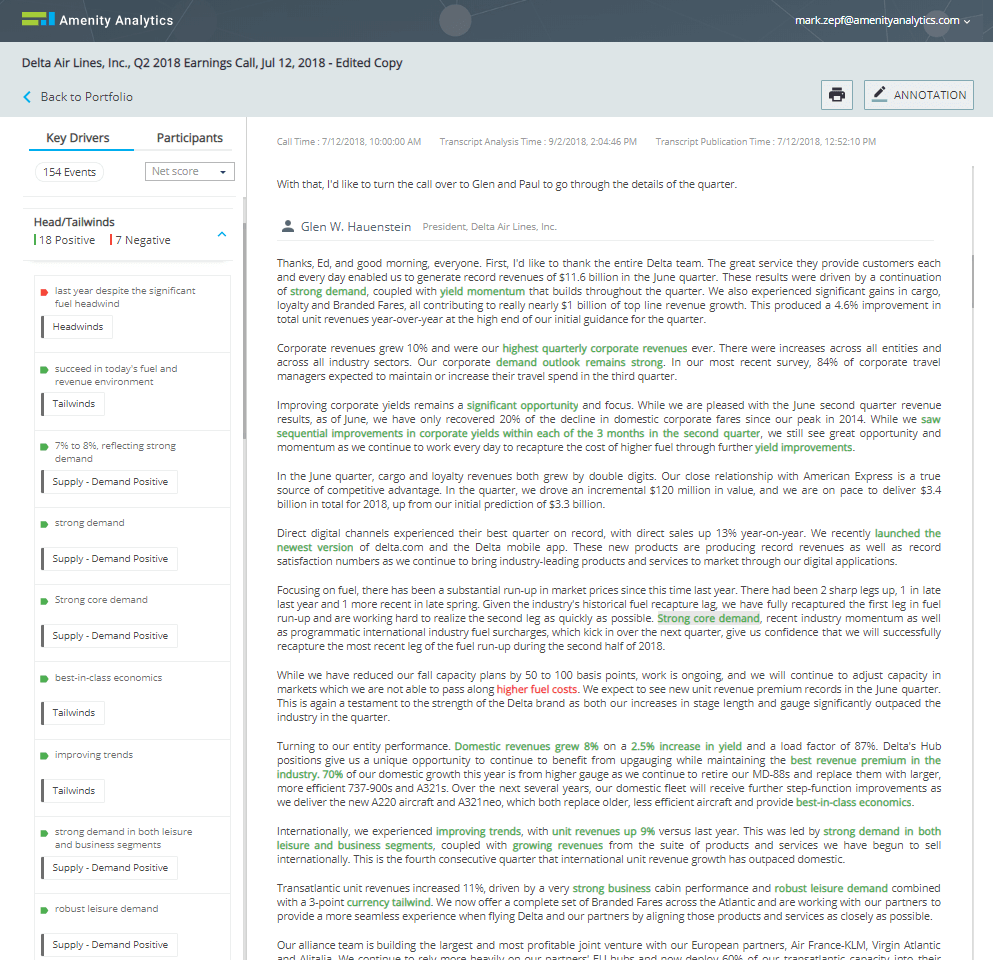Click highlighted 'demand outlook remains strong' phrase

click(x=579, y=362)
